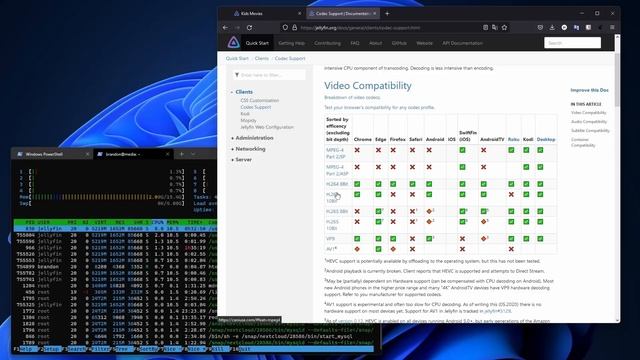Click the docs Search field
Image resolution: width=640 pixels, height=360 pixels.
pyautogui.click(x=572, y=42)
